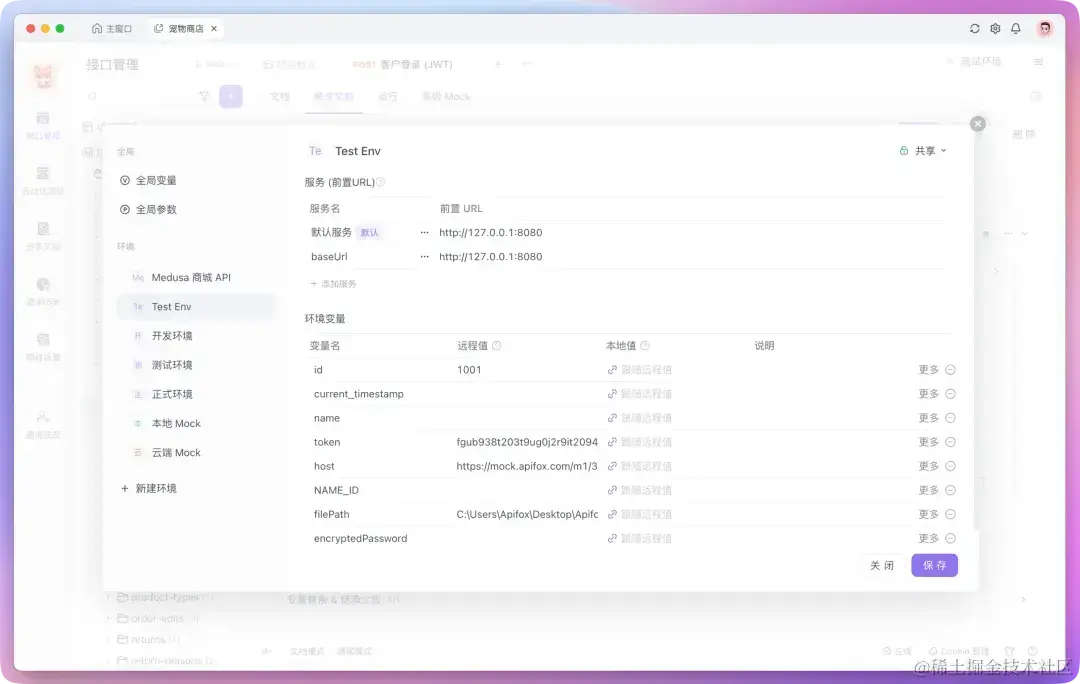
Task: Select Medusa 商城 API environment
Action: [x=196, y=278]
